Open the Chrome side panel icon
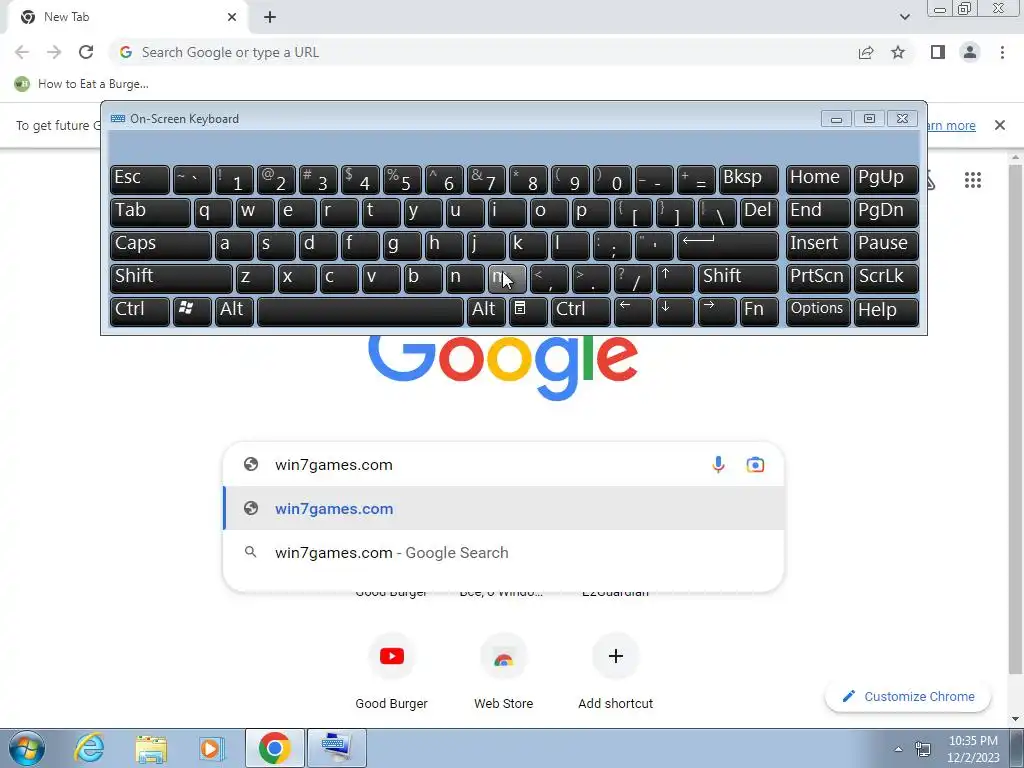Screen dimensions: 1024x768 [x=938, y=52]
